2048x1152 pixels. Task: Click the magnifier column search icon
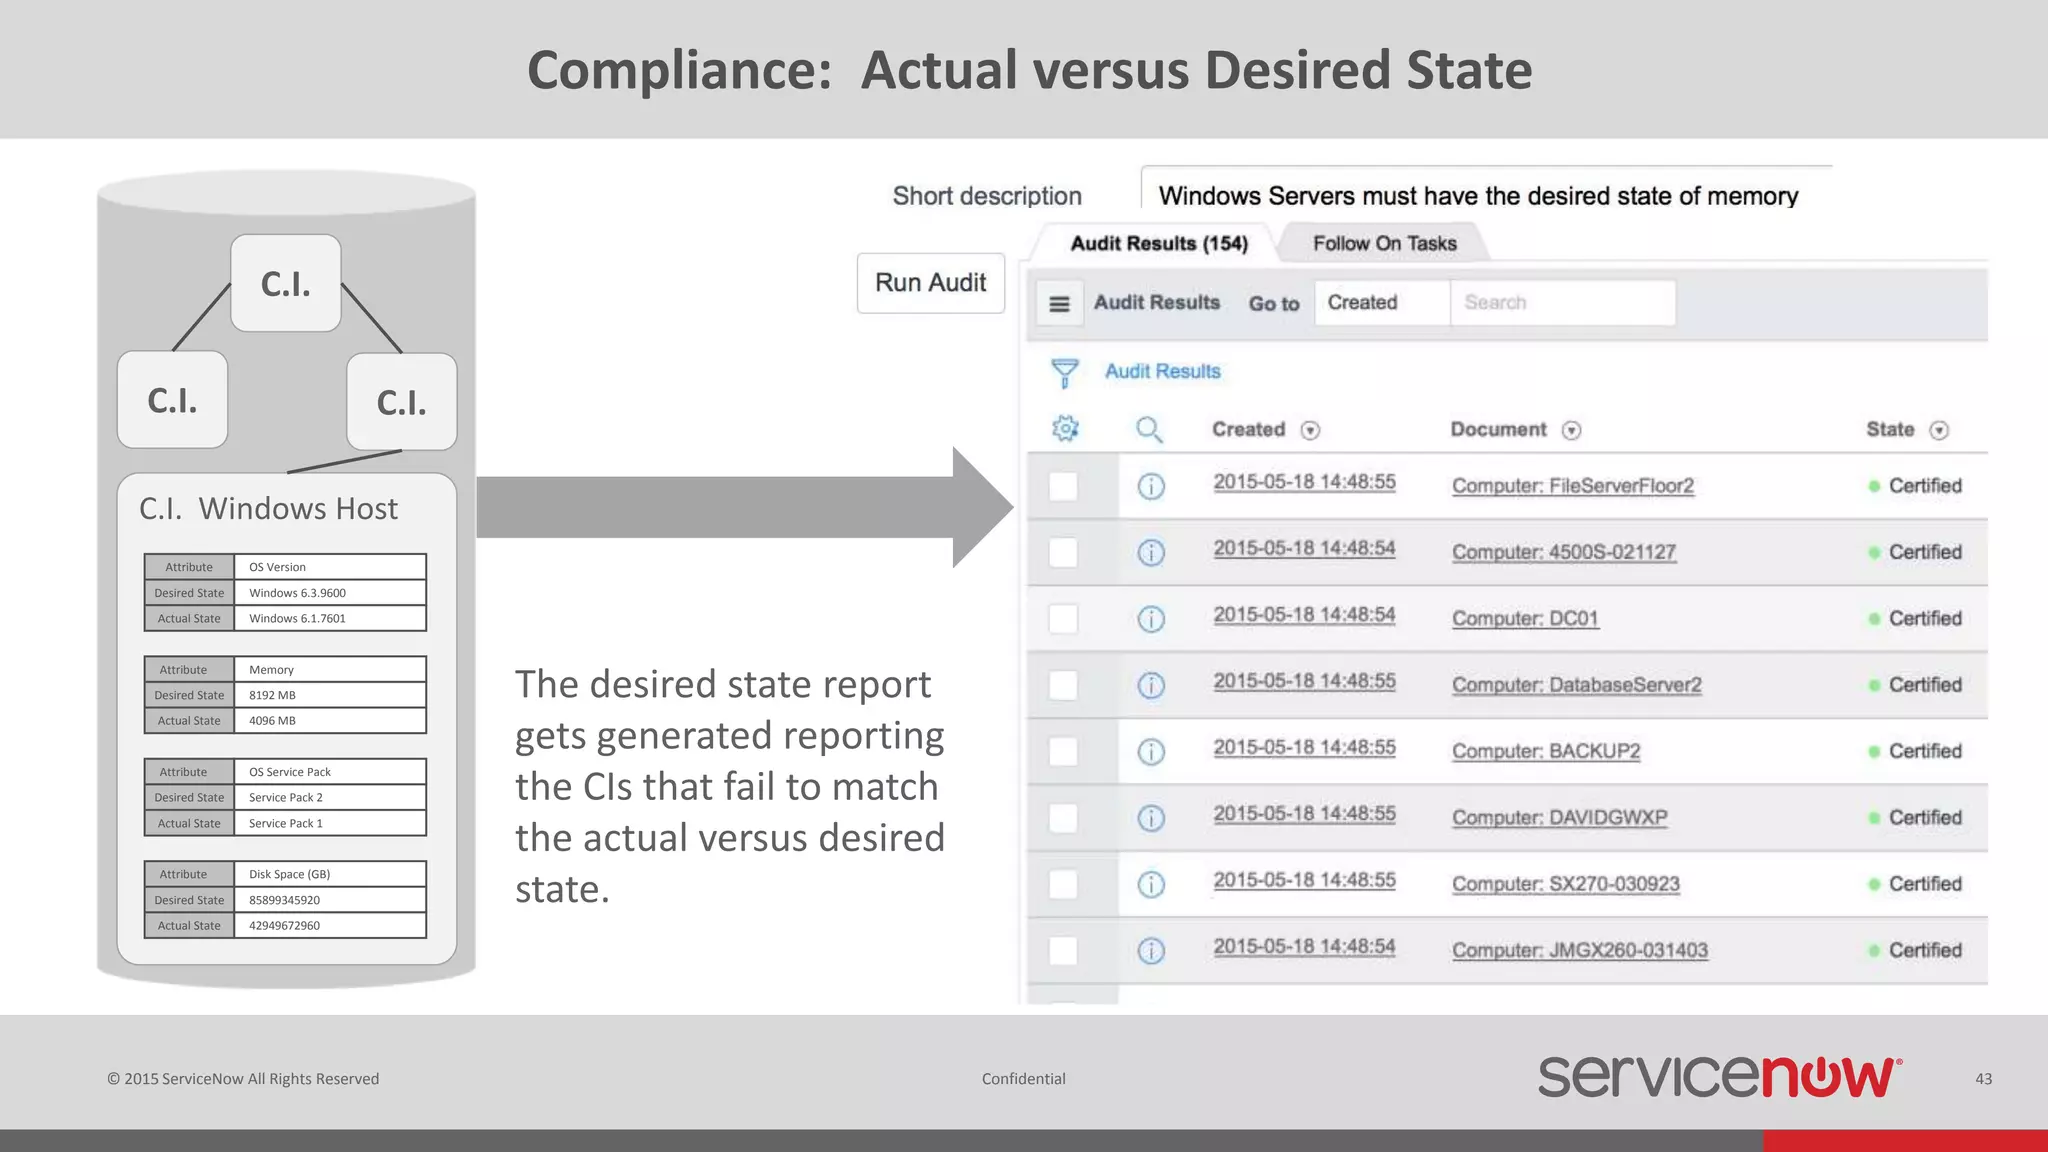1149,430
